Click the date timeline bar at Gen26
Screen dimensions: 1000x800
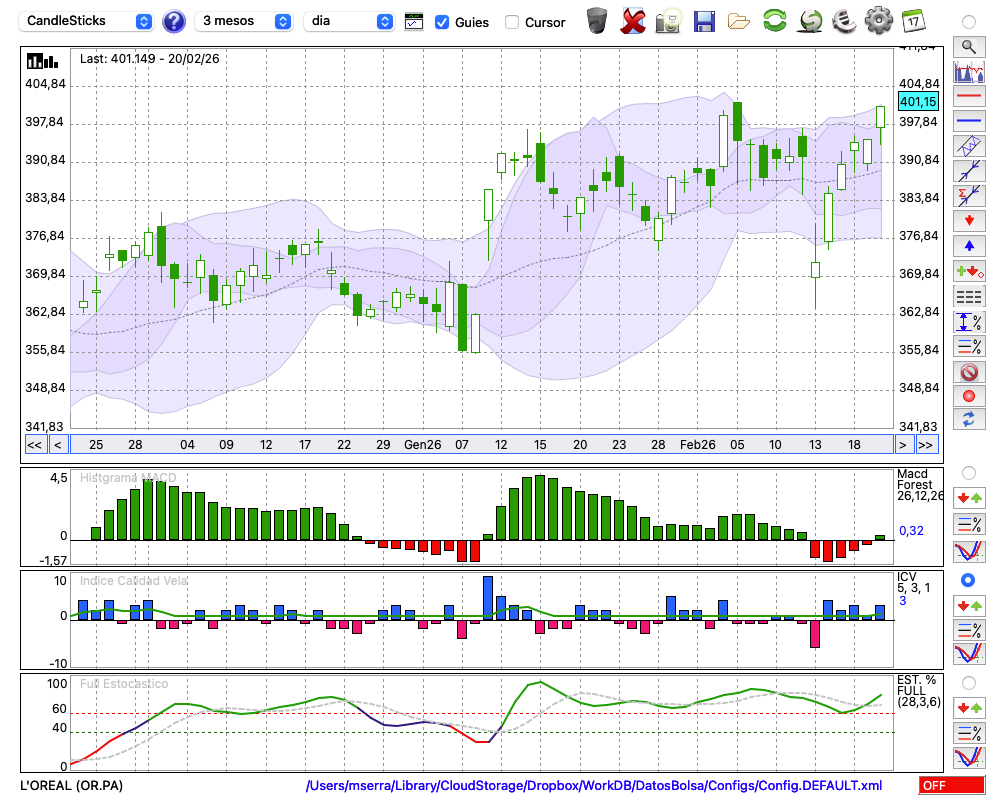pyautogui.click(x=422, y=444)
